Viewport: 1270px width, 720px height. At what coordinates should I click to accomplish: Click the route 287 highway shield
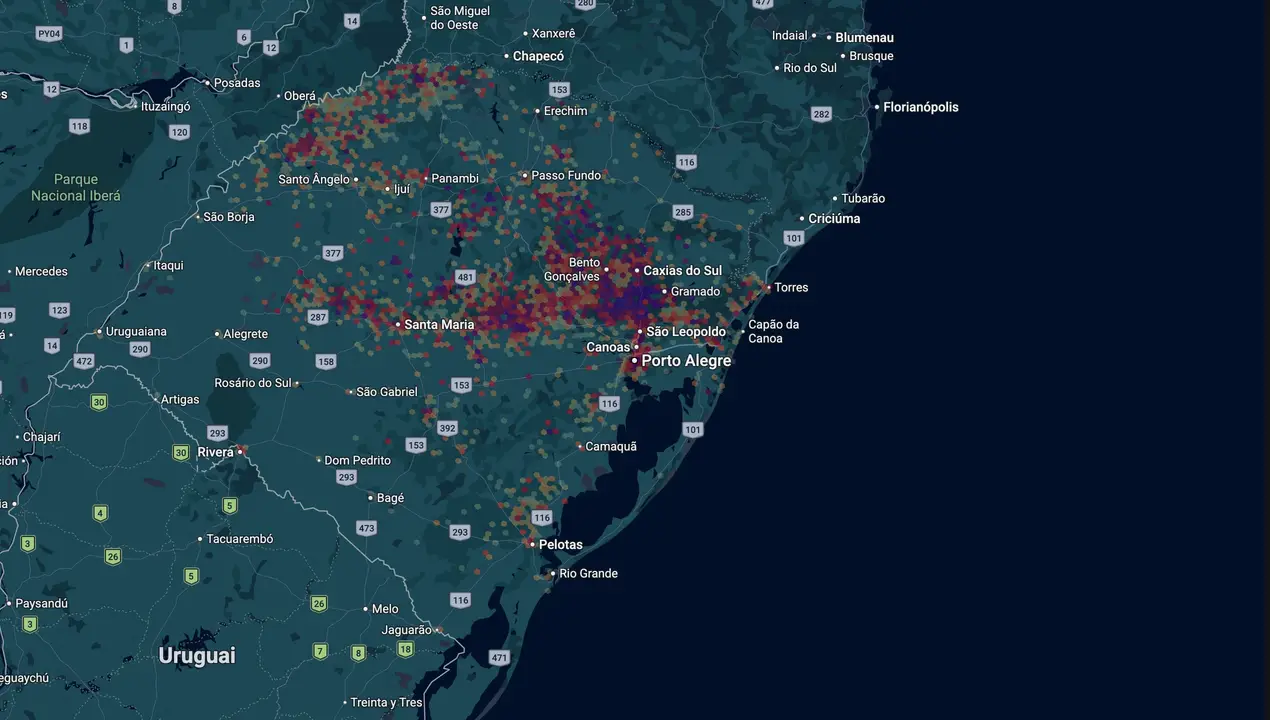(318, 317)
